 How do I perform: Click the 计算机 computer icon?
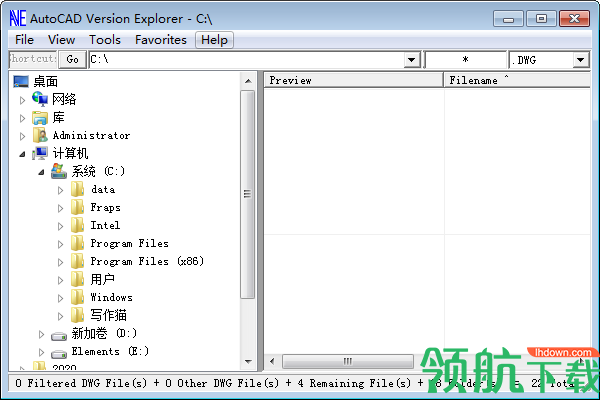[40, 153]
